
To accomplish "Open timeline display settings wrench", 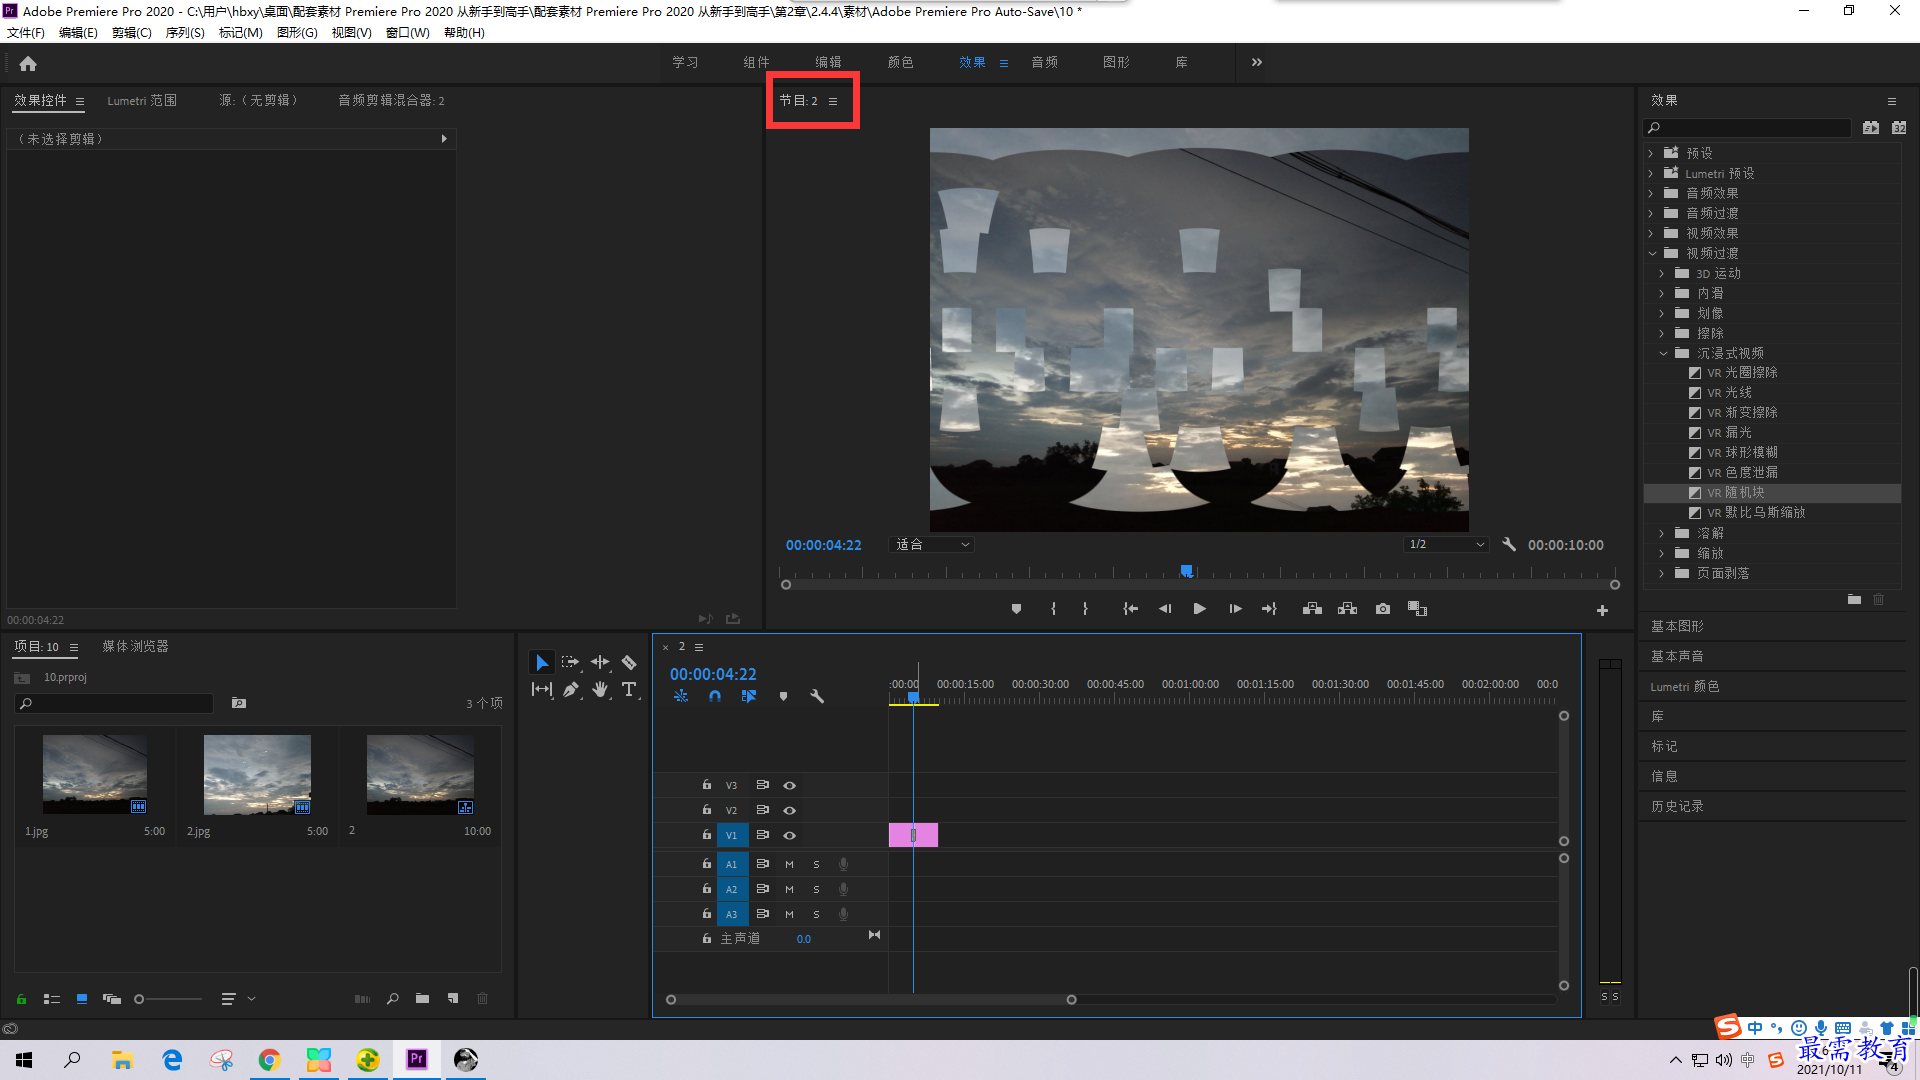I will pos(816,696).
